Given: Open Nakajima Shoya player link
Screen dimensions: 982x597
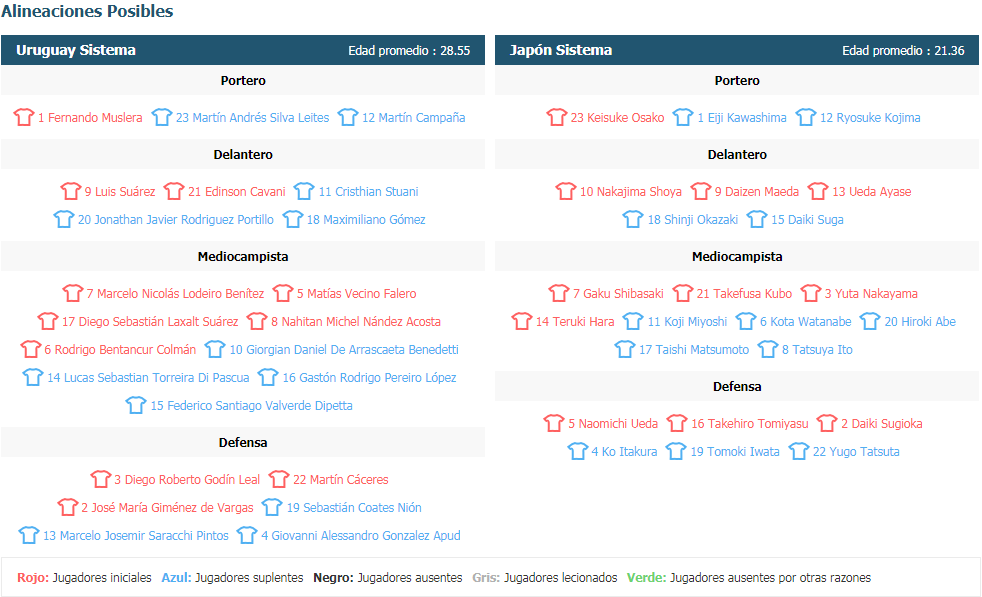Looking at the screenshot, I should pyautogui.click(x=631, y=192).
